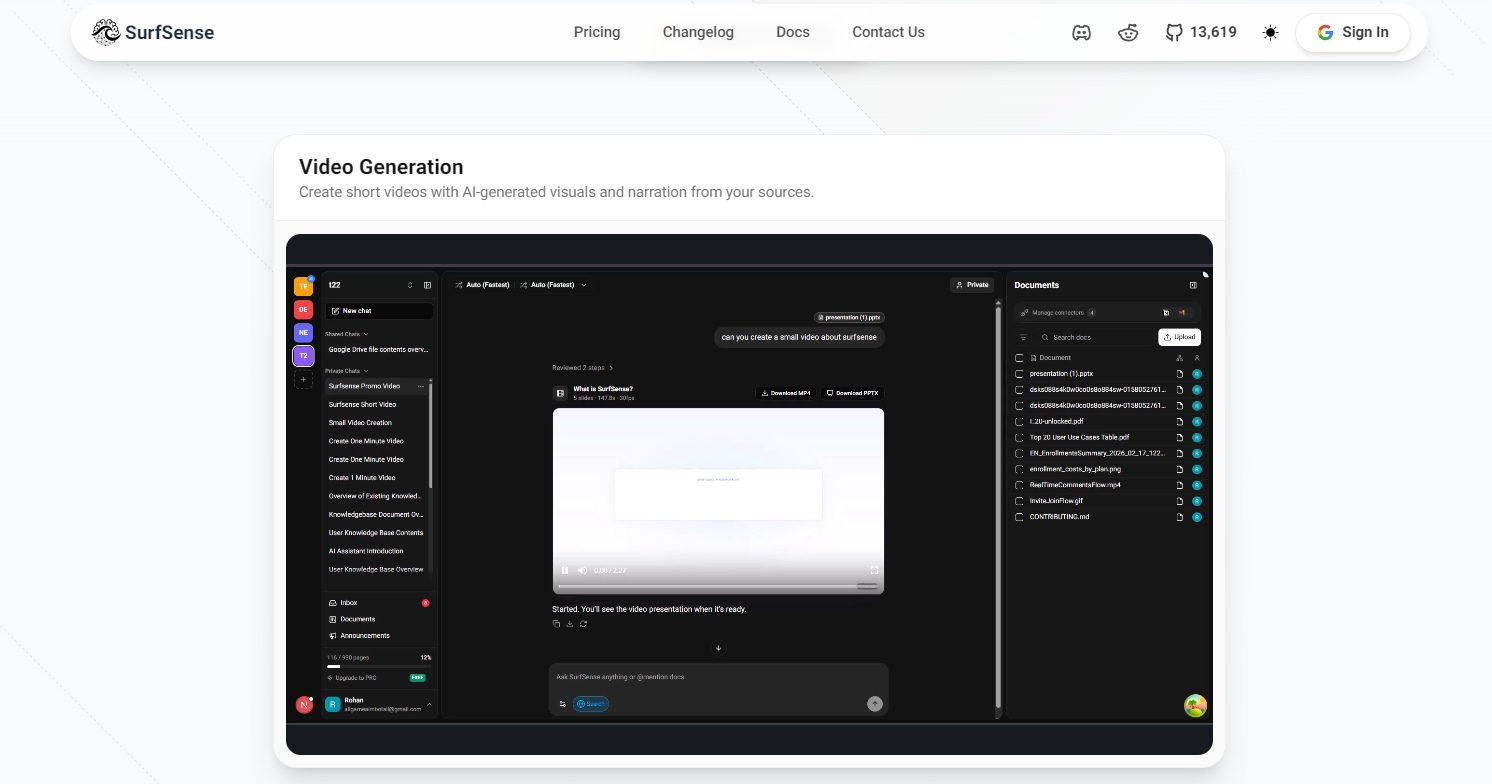Click Download MP4 for the SurfSense video
The width and height of the screenshot is (1492, 784).
[x=786, y=393]
